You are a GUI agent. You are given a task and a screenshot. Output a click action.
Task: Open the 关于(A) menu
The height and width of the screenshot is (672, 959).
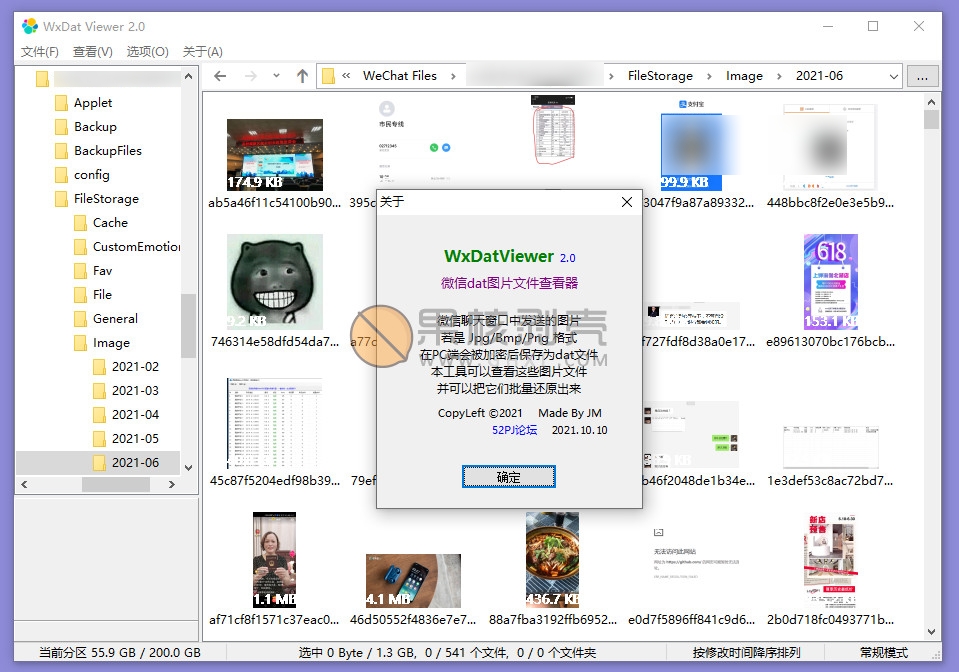[202, 51]
